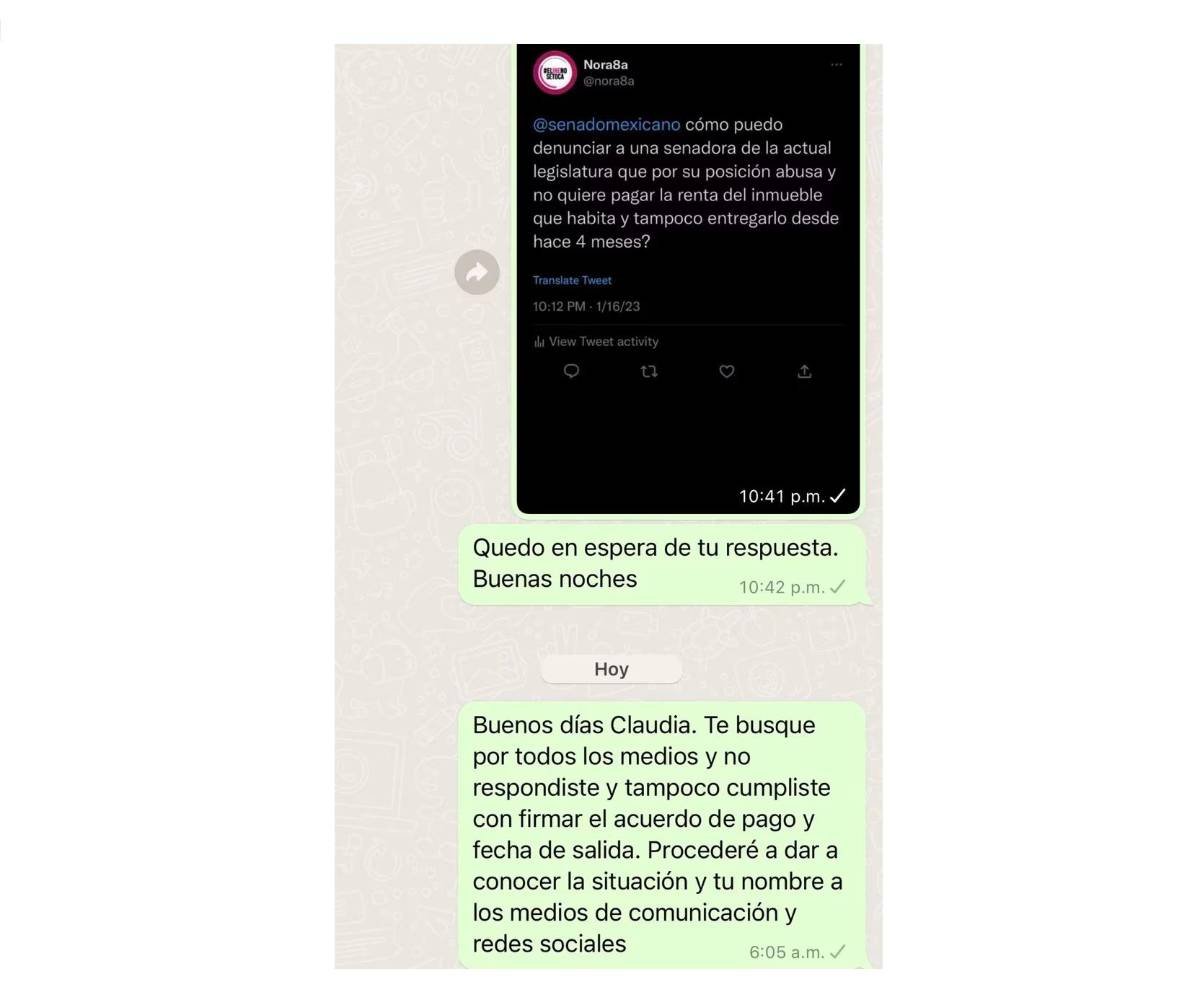Select the 'Buenos días Claudia' message bubble
The width and height of the screenshot is (1200, 992).
(x=662, y=835)
